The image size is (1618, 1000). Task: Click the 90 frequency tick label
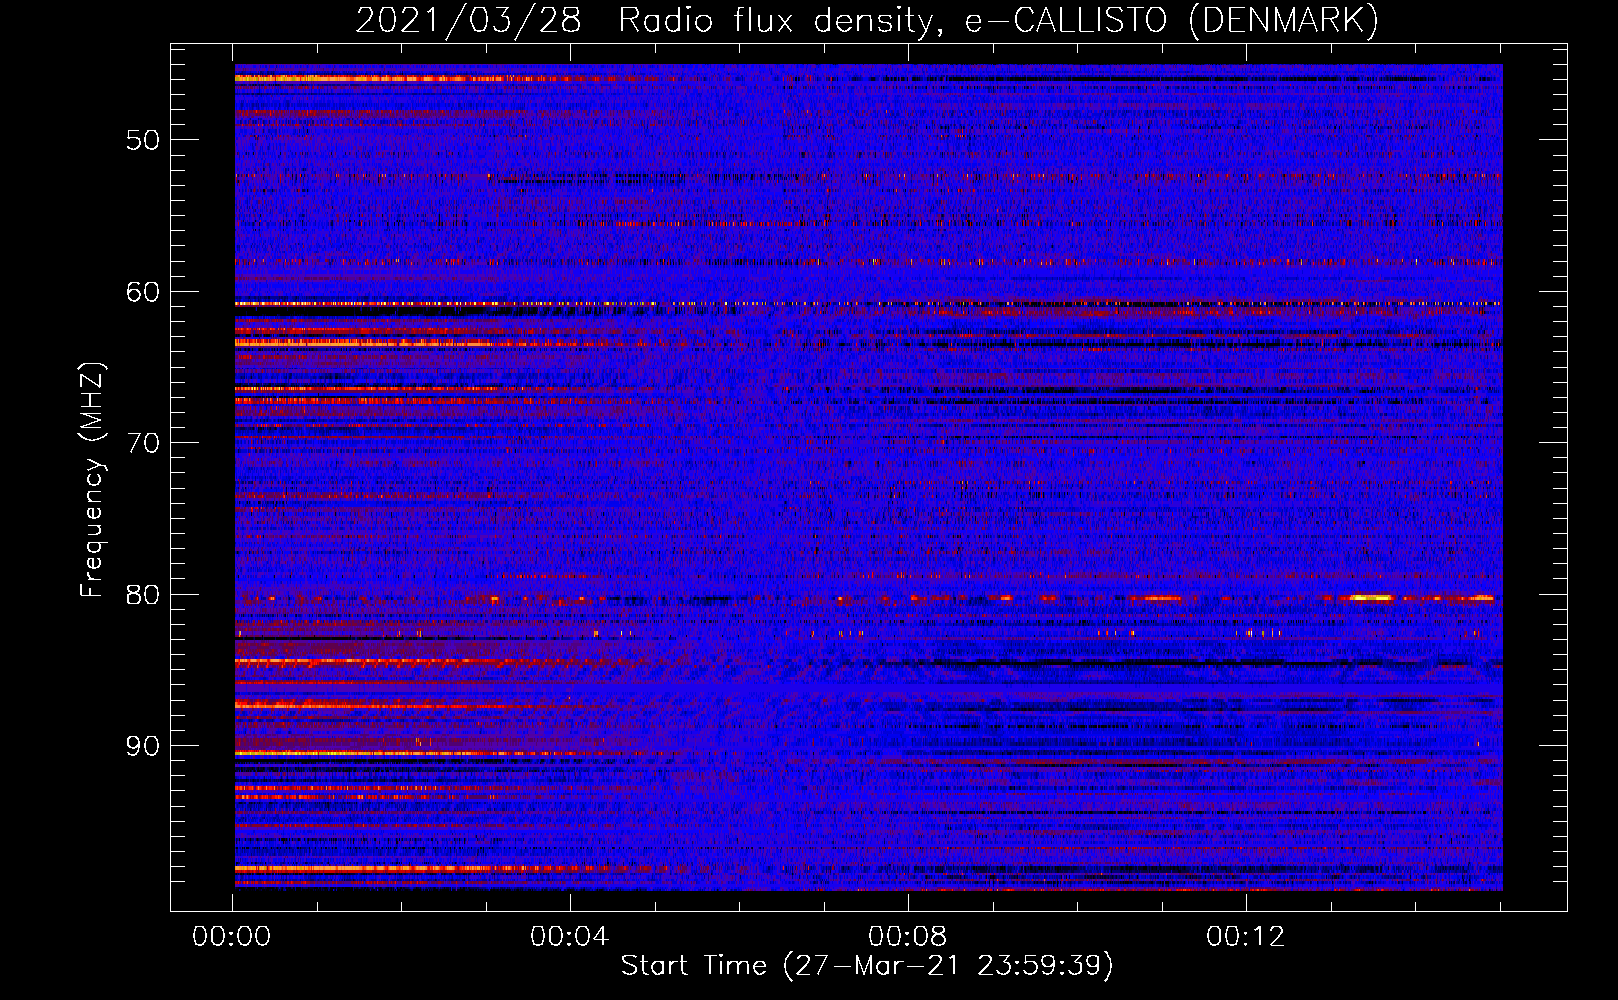[143, 746]
